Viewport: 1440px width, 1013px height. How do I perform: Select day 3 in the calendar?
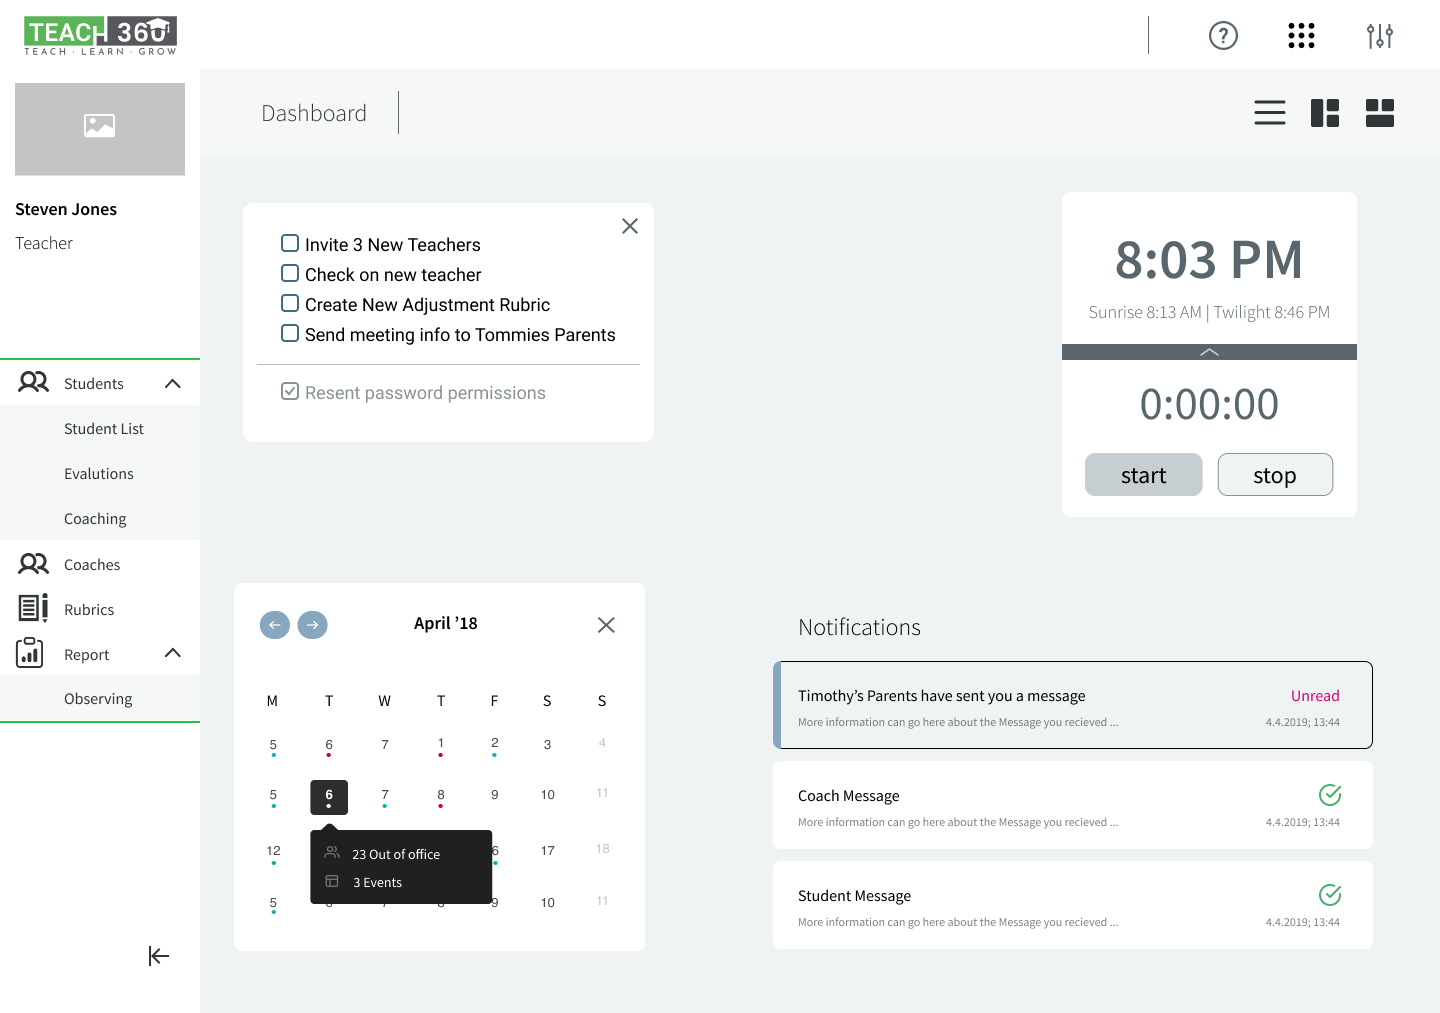coord(547,744)
